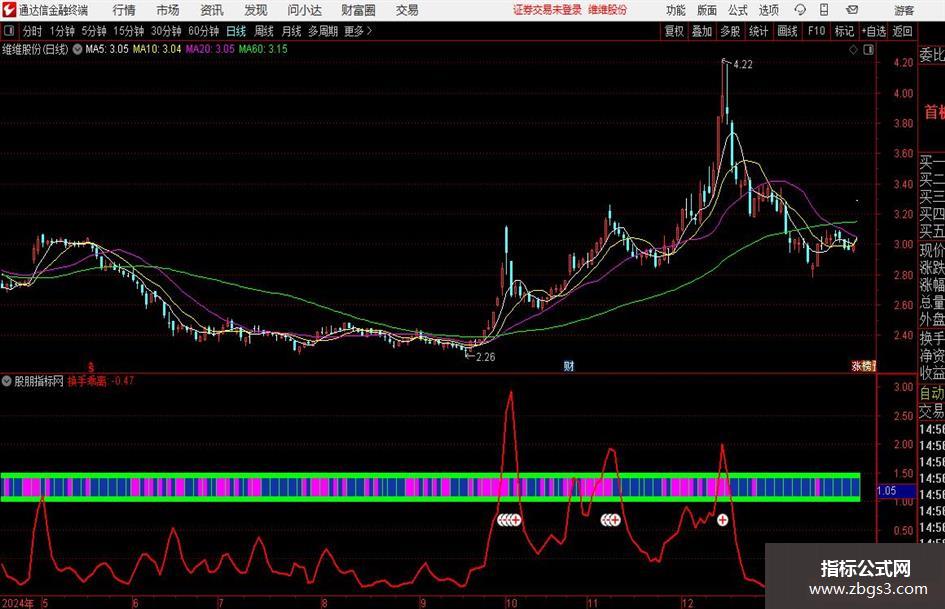Open the F10 company info button
Screen dimensions: 945x609
point(817,31)
